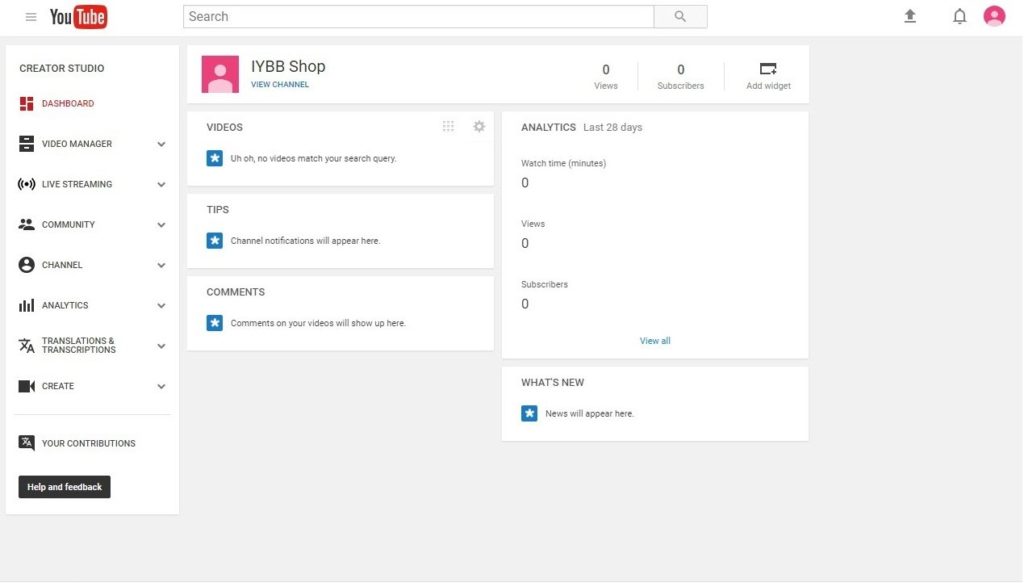
Task: Select Analytics menu item in sidebar
Action: [65, 306]
